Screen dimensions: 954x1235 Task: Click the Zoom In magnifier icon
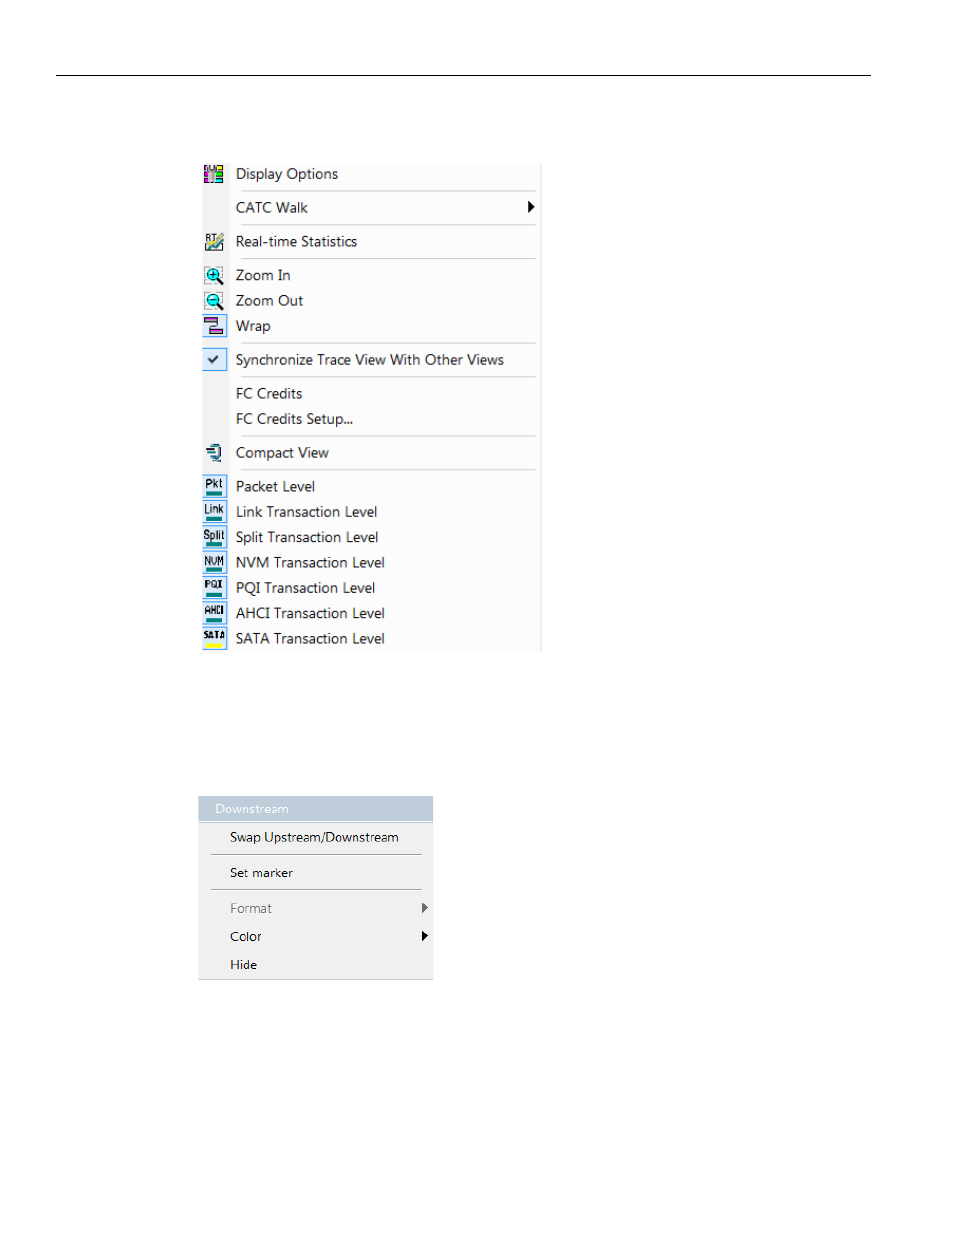click(214, 276)
